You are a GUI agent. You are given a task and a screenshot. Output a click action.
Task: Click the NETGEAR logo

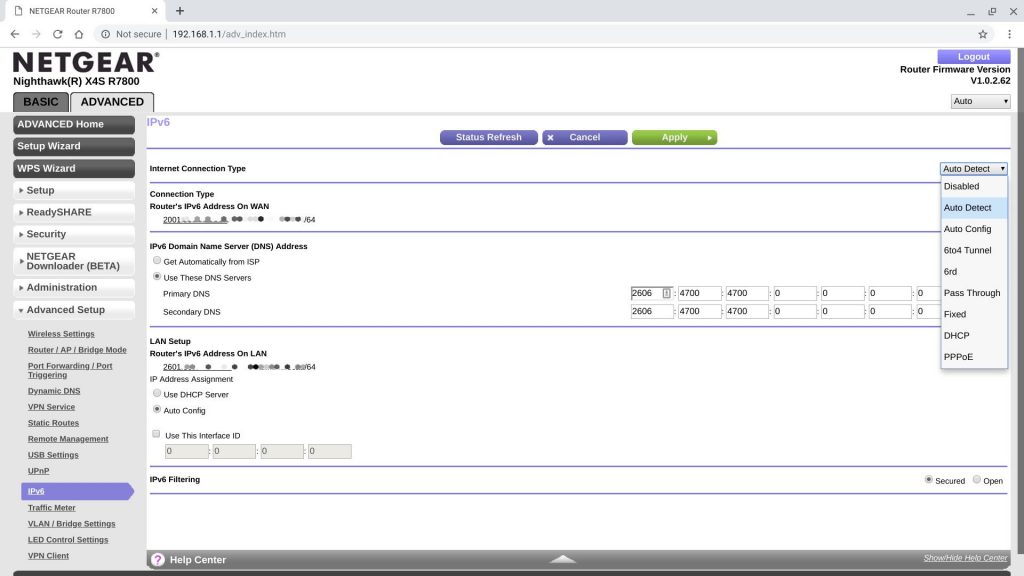pos(86,63)
